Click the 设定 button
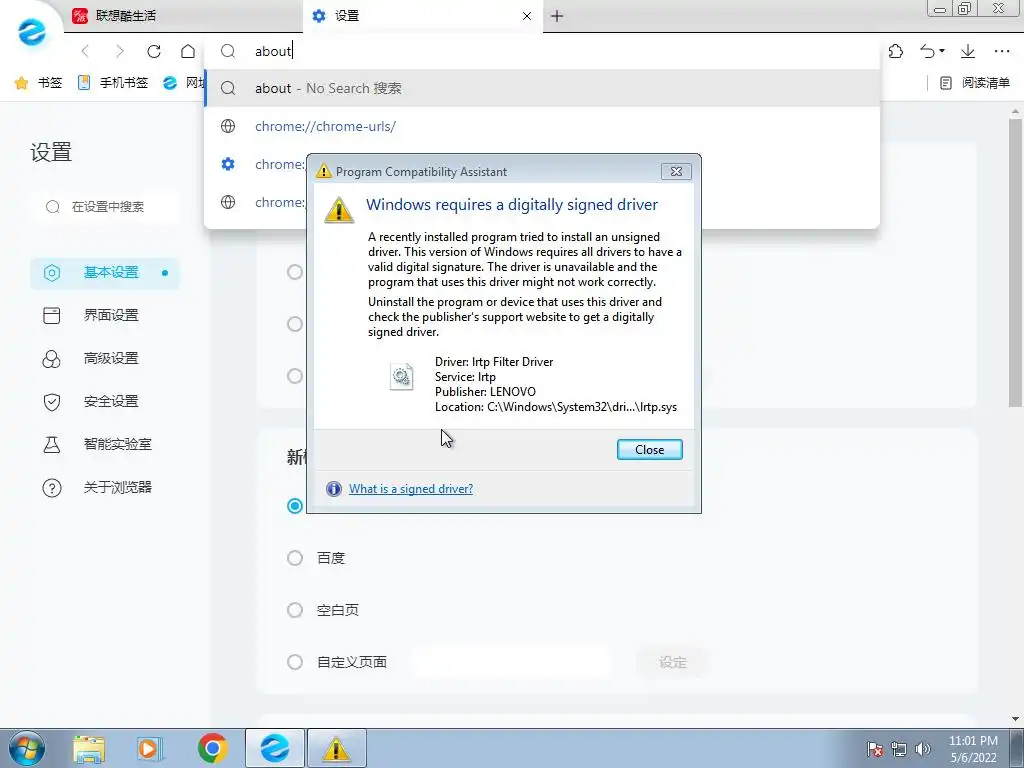Image resolution: width=1024 pixels, height=768 pixels. point(673,662)
